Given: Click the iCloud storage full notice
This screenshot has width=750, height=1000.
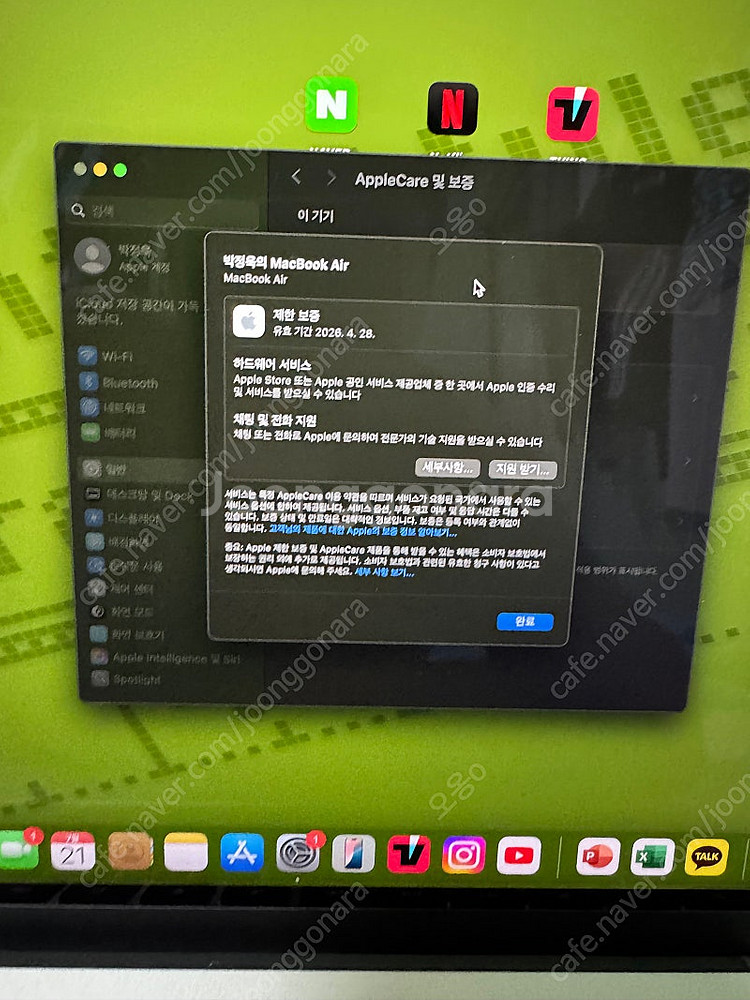Looking at the screenshot, I should pyautogui.click(x=137, y=311).
